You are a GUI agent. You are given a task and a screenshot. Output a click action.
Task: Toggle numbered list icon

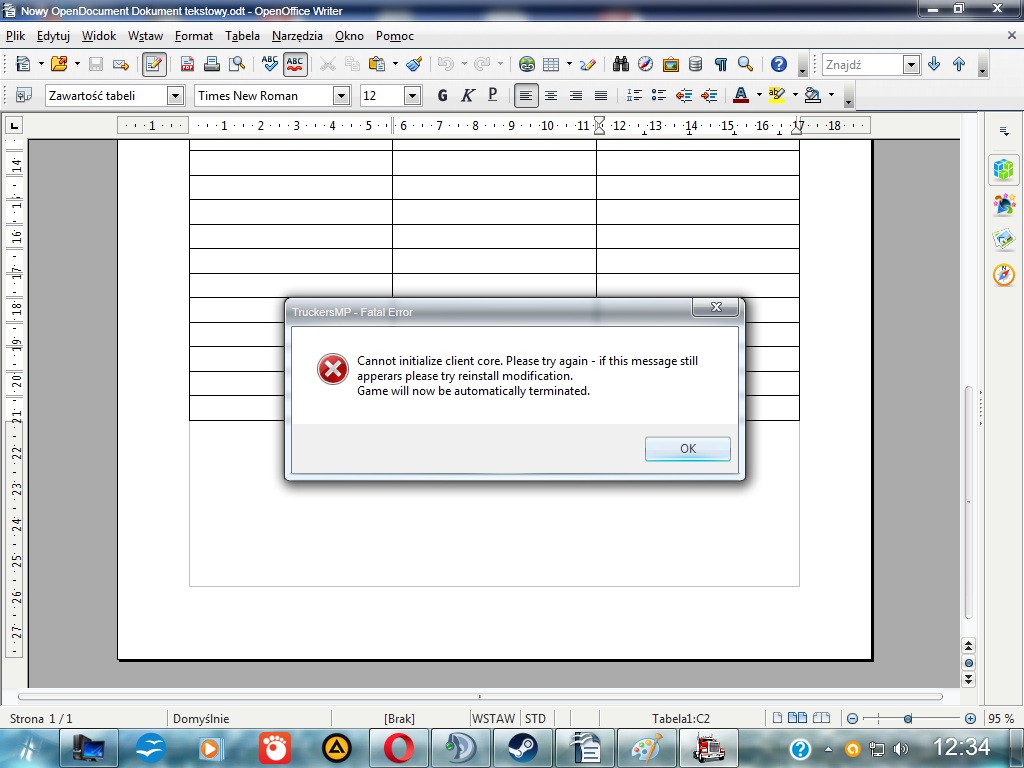click(634, 95)
